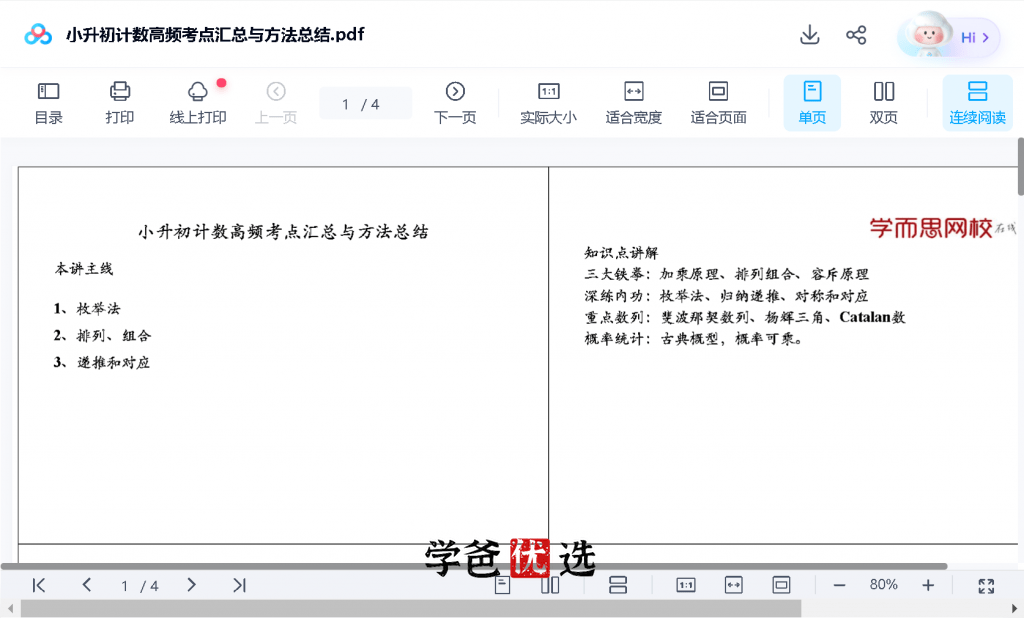
Task: Jump to first page in bottom bar
Action: [39, 585]
